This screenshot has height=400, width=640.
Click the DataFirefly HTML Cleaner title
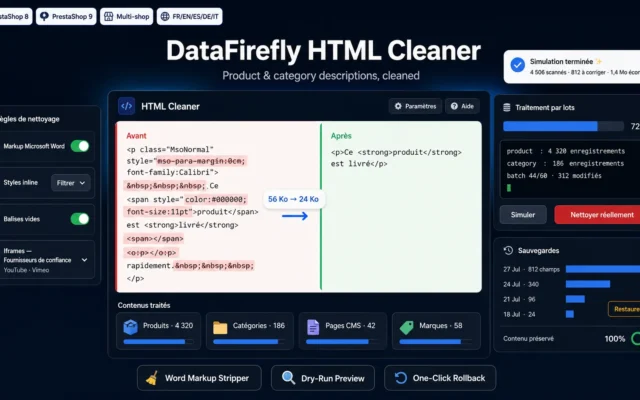tap(323, 51)
